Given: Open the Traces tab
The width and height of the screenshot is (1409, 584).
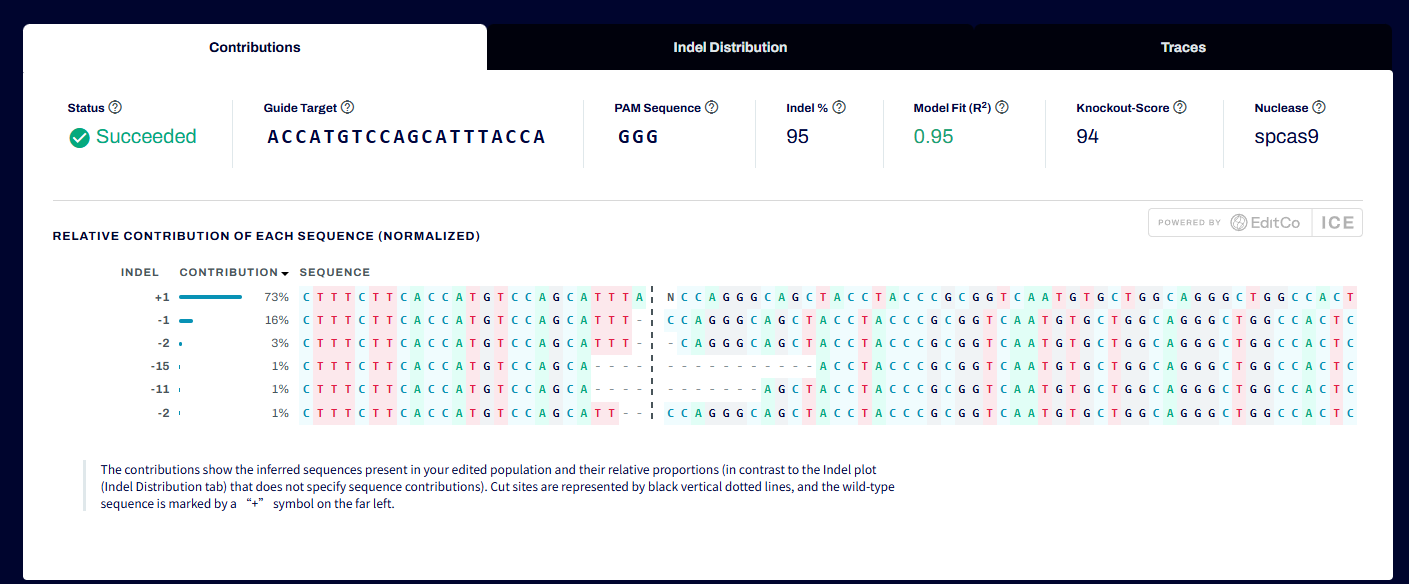Looking at the screenshot, I should click(1183, 47).
